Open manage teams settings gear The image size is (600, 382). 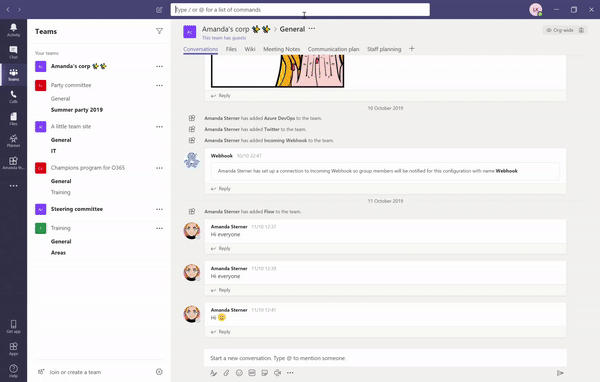click(159, 372)
